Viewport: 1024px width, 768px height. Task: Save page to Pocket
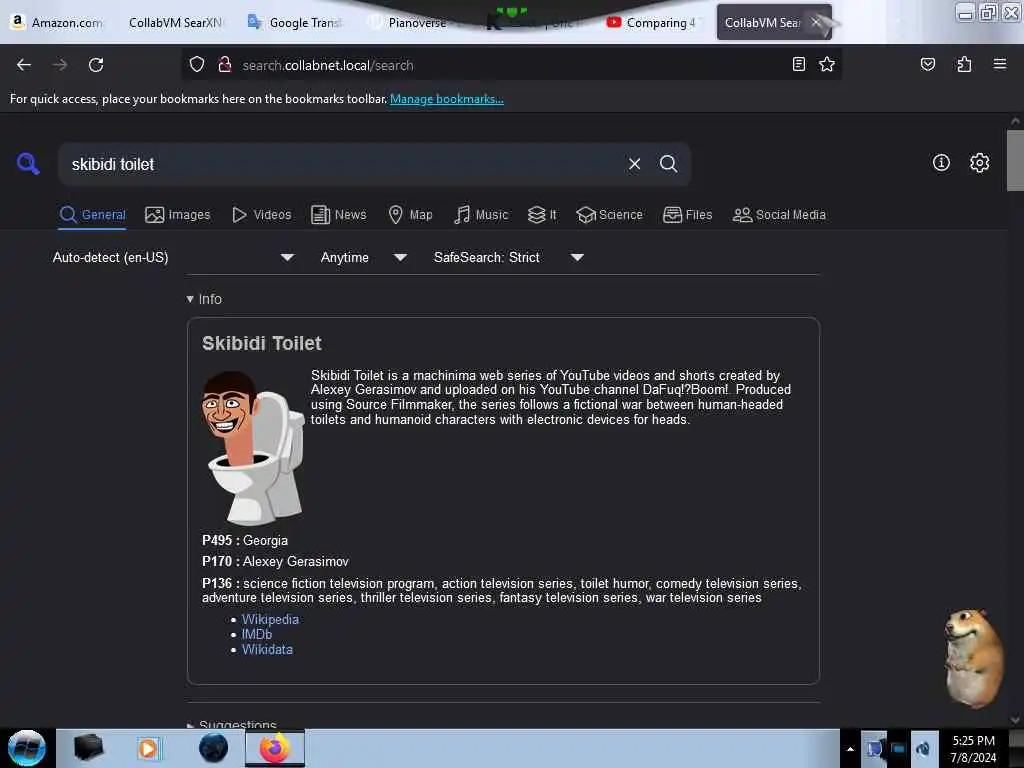tap(927, 64)
